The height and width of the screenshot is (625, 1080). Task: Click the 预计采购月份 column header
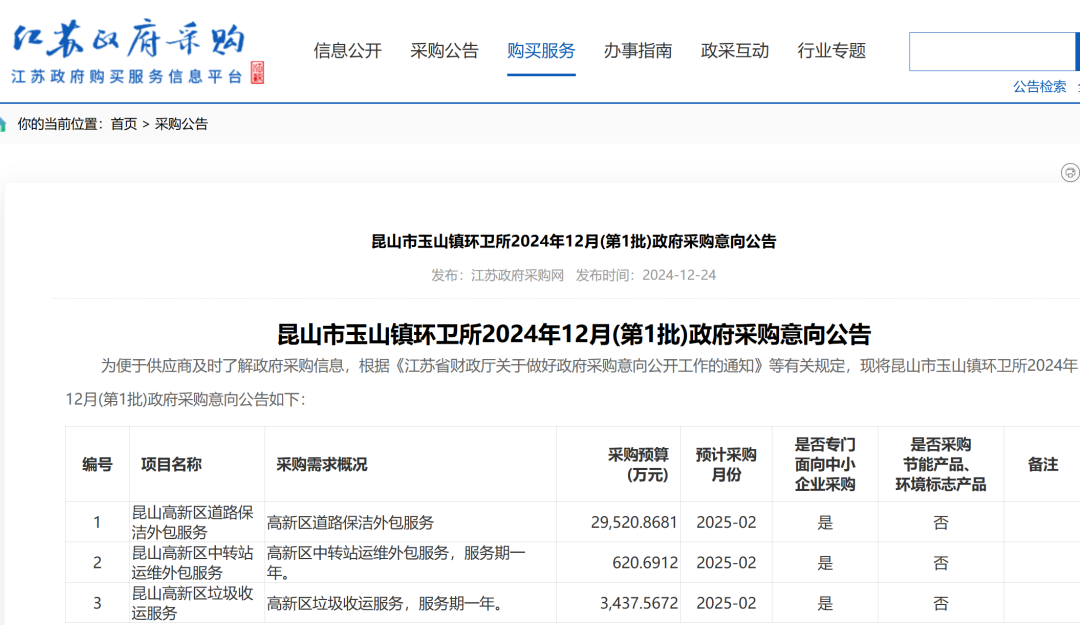[x=726, y=464]
